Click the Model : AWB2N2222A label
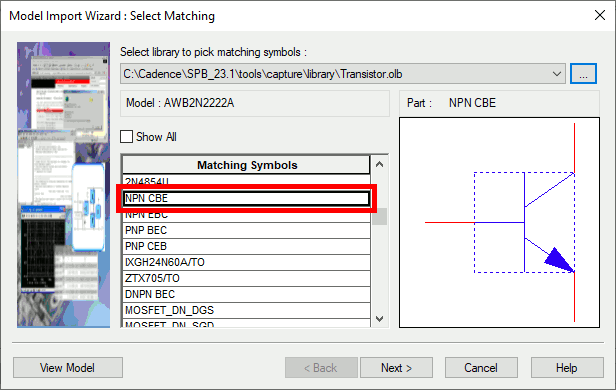This screenshot has width=616, height=390. point(180,103)
